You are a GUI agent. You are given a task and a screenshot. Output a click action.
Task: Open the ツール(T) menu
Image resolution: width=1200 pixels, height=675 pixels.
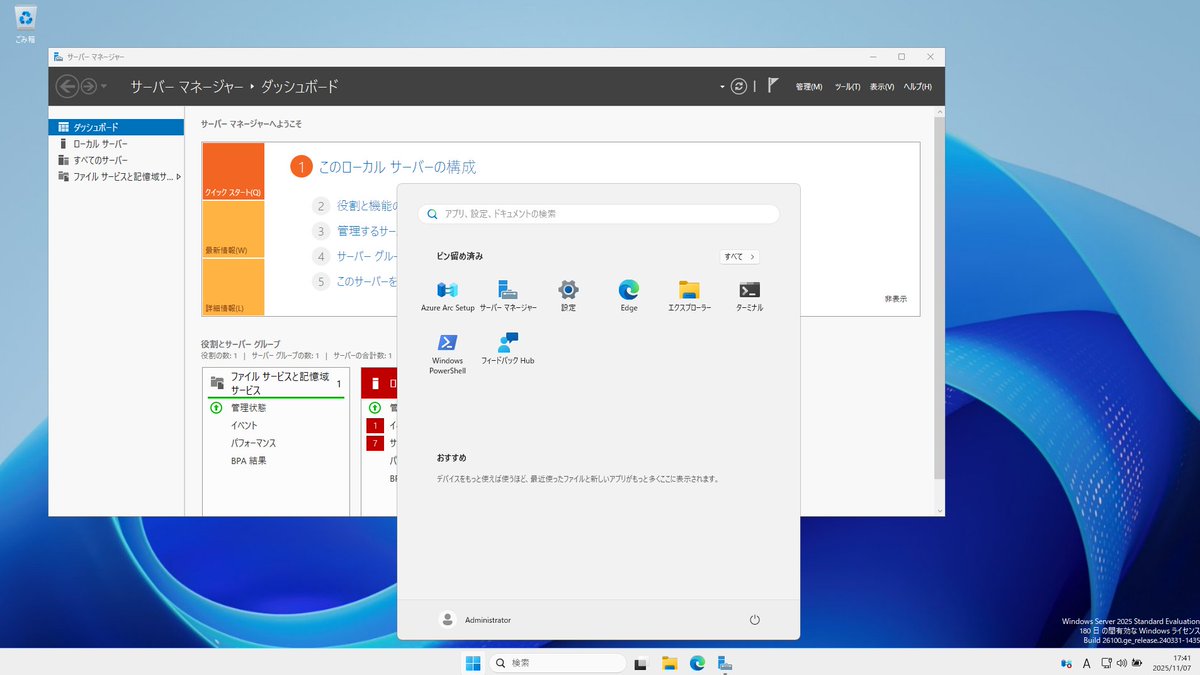[848, 86]
